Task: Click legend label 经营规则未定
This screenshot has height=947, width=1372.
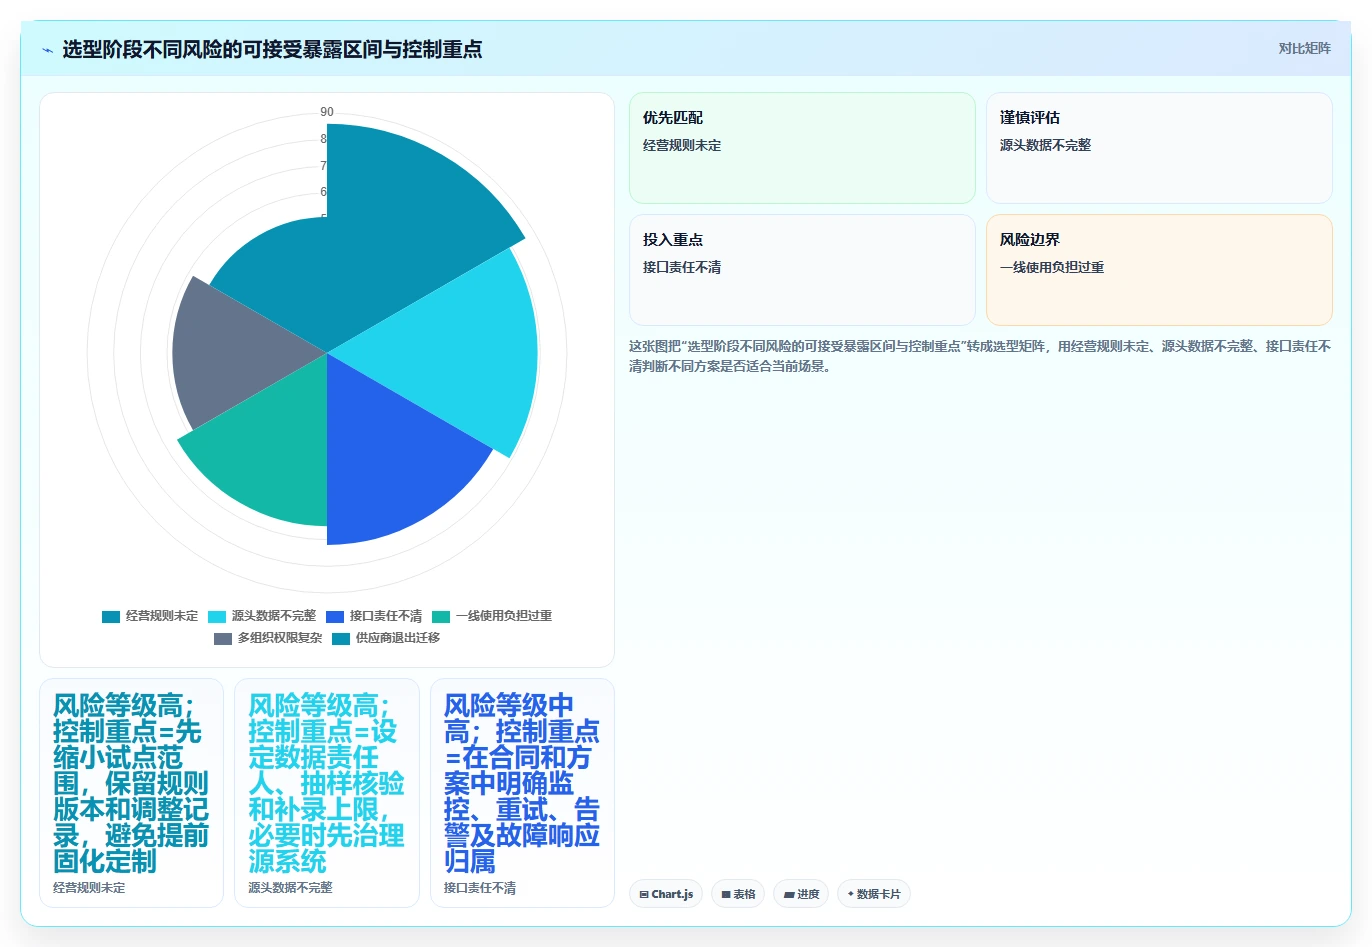Action: (x=162, y=616)
